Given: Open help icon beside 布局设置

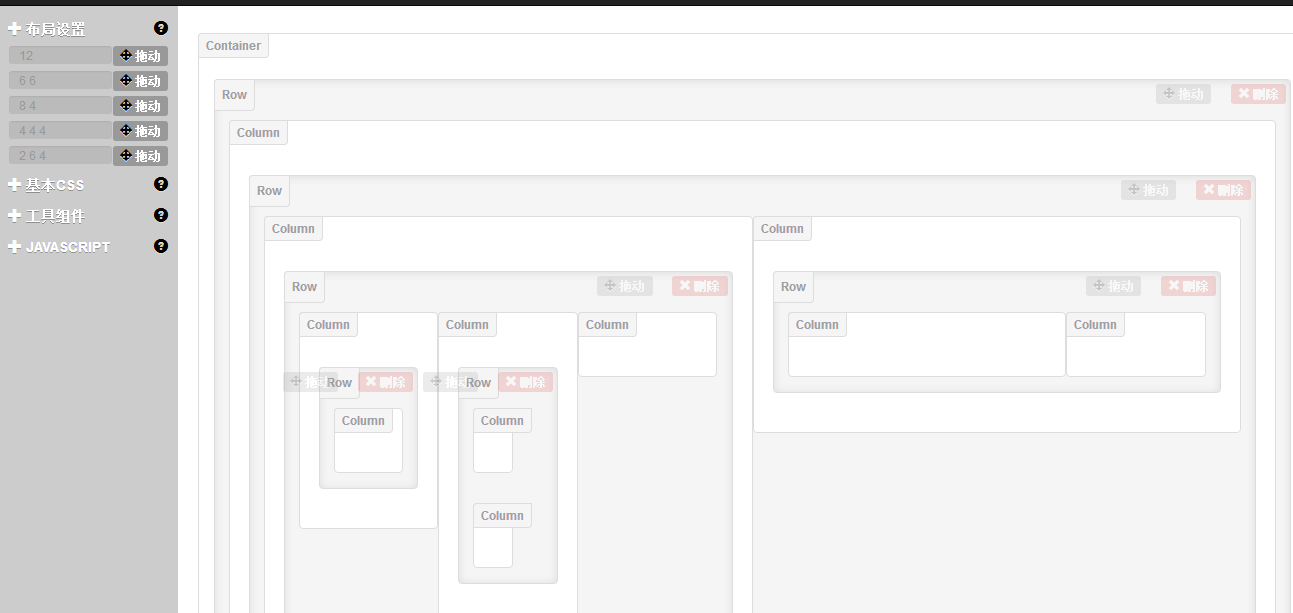Looking at the screenshot, I should click(x=161, y=28).
